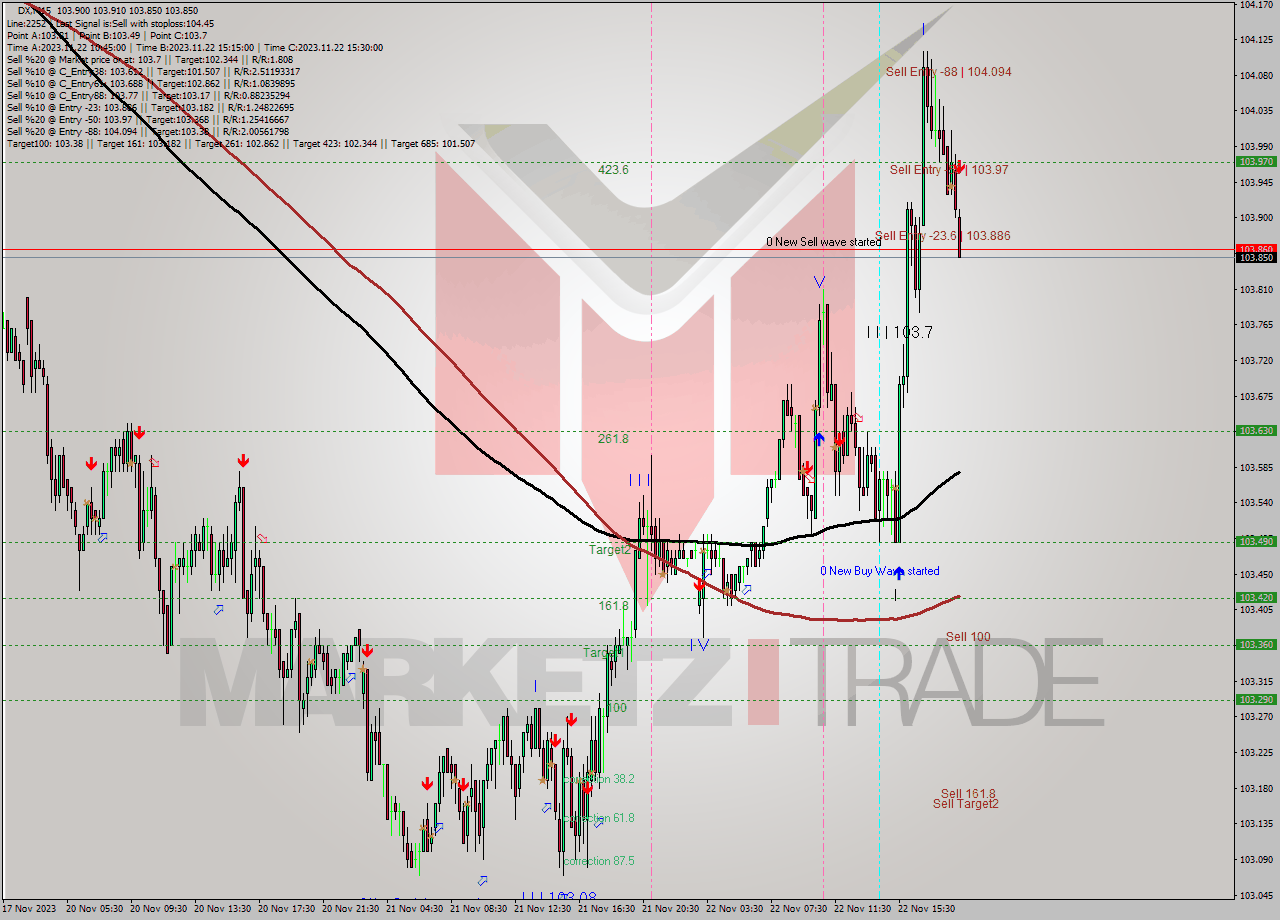Click the 'correction 61.8' label
This screenshot has width=1280, height=920.
pyautogui.click(x=598, y=818)
